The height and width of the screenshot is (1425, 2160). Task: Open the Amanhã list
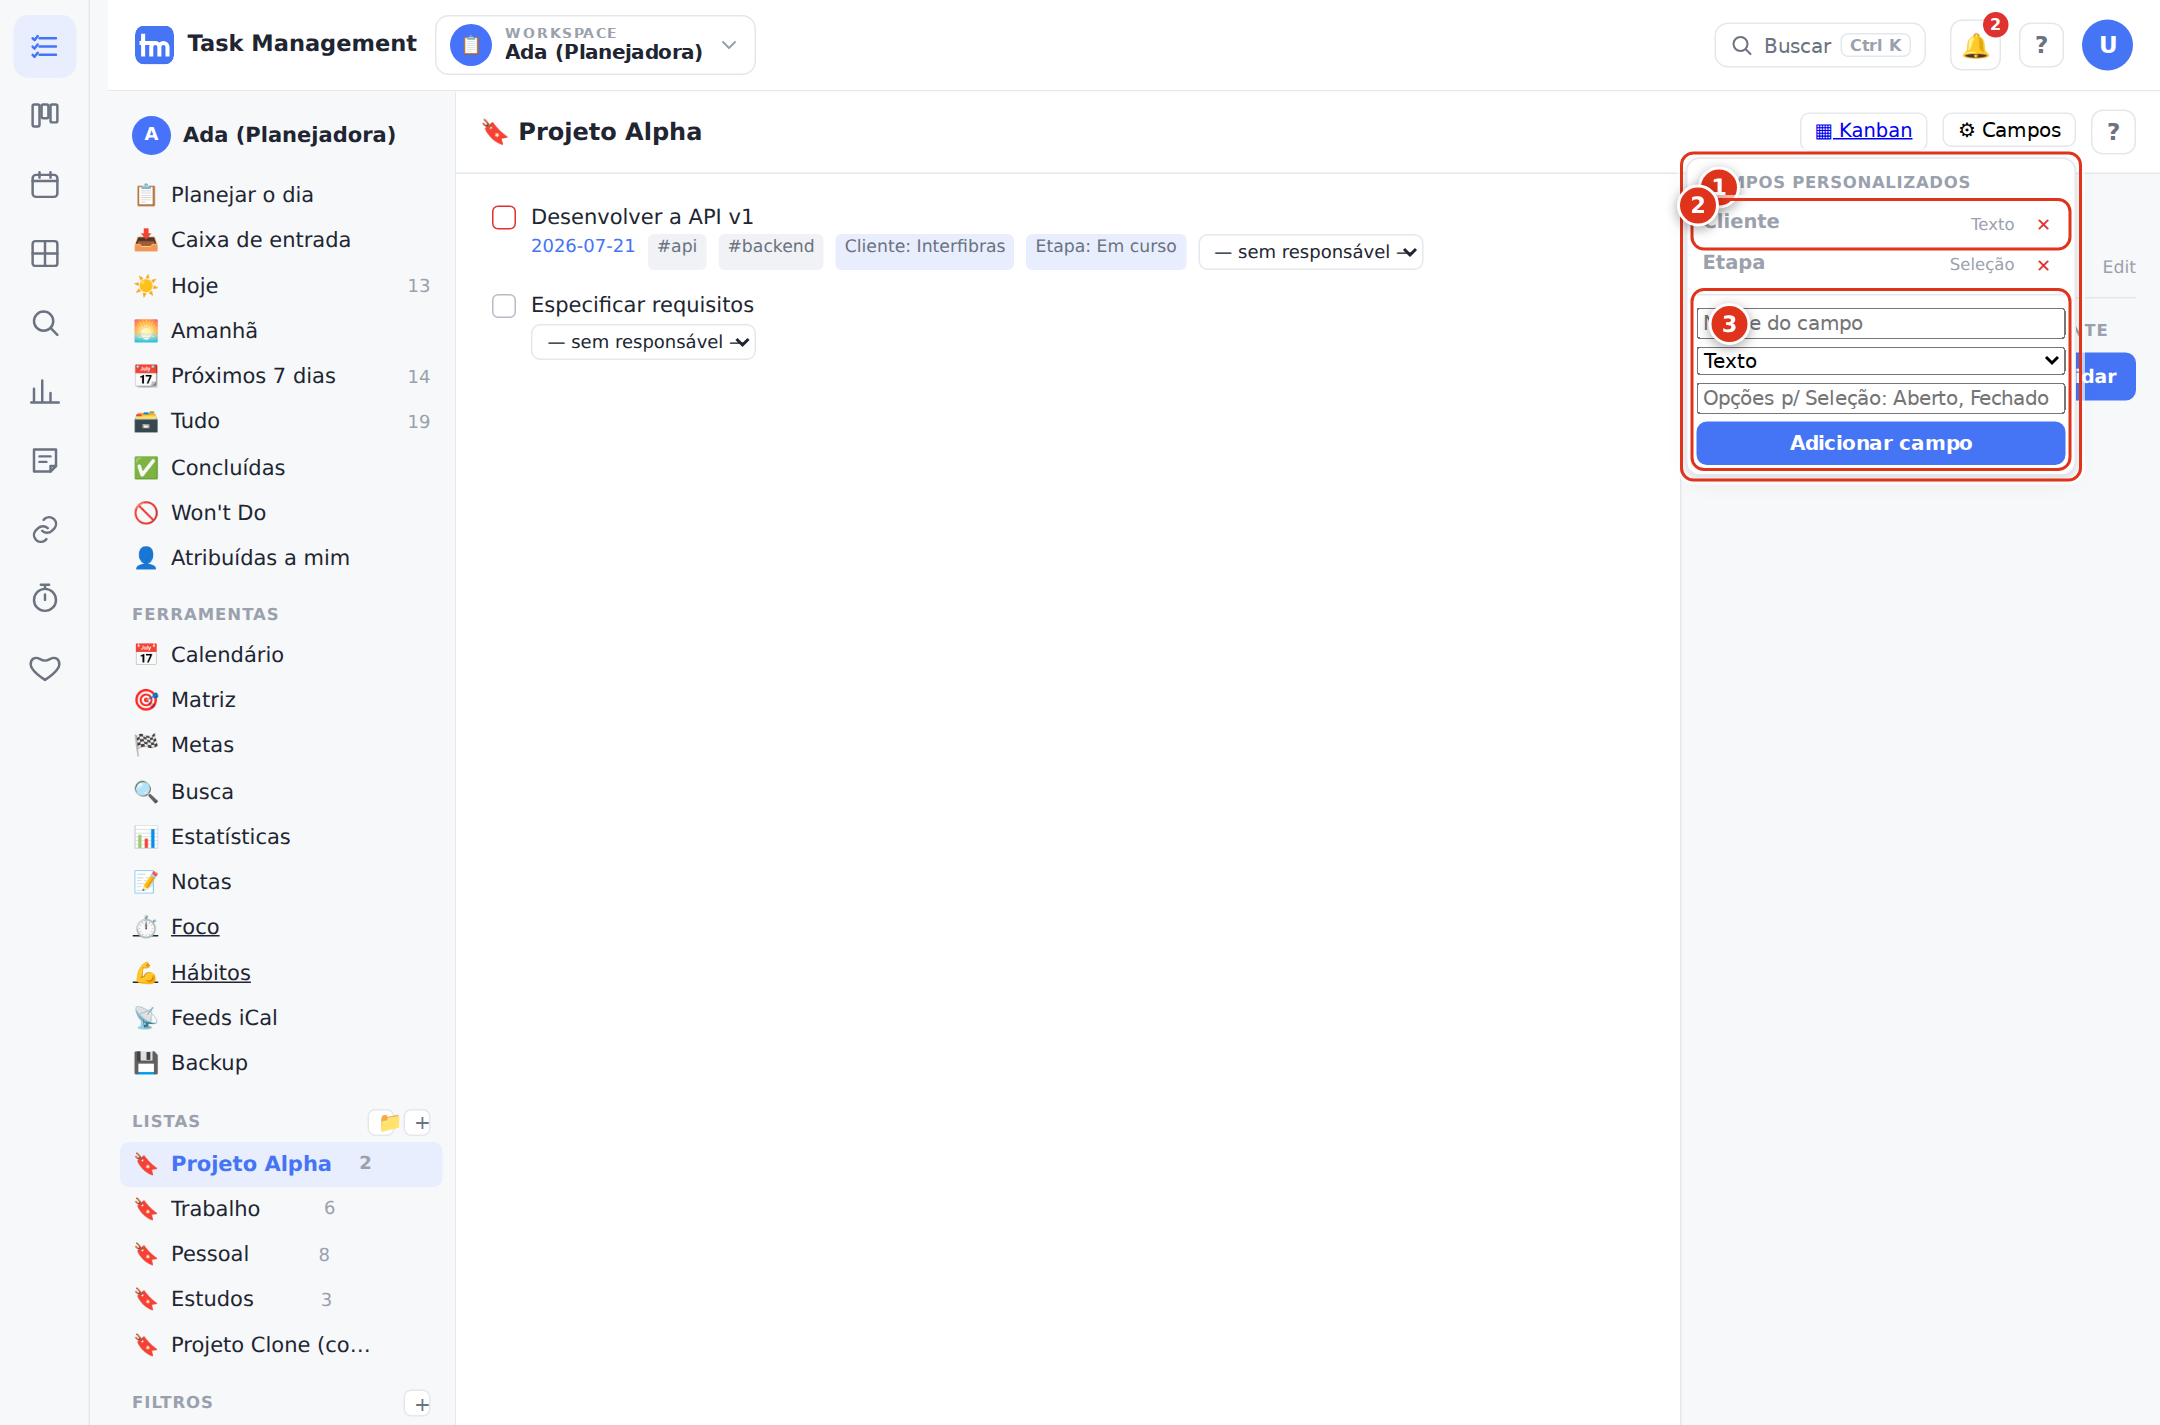tap(282, 330)
